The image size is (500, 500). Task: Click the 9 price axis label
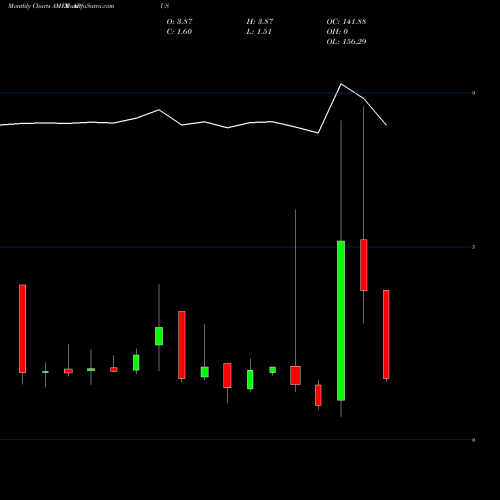coord(473,93)
